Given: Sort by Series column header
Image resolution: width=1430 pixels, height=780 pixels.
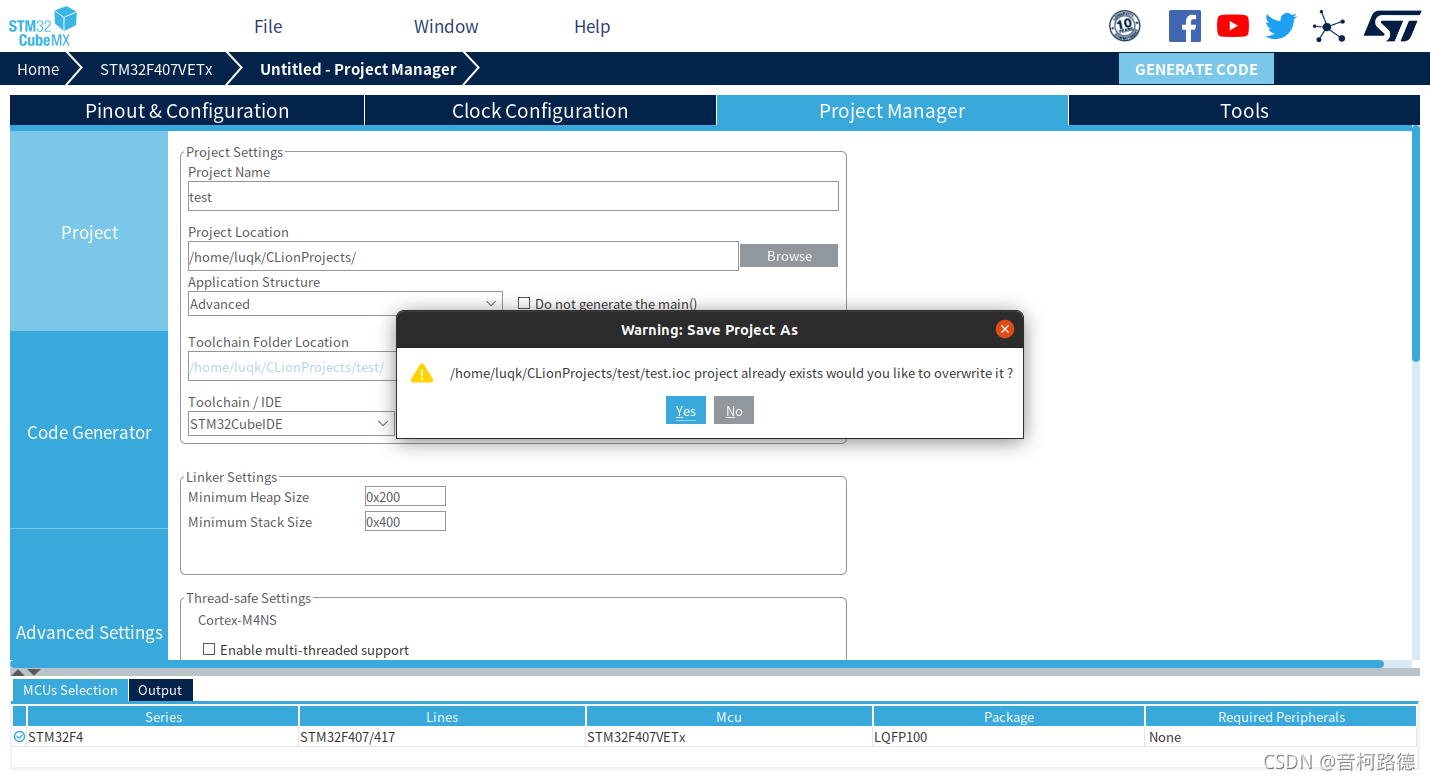Looking at the screenshot, I should pyautogui.click(x=163, y=716).
